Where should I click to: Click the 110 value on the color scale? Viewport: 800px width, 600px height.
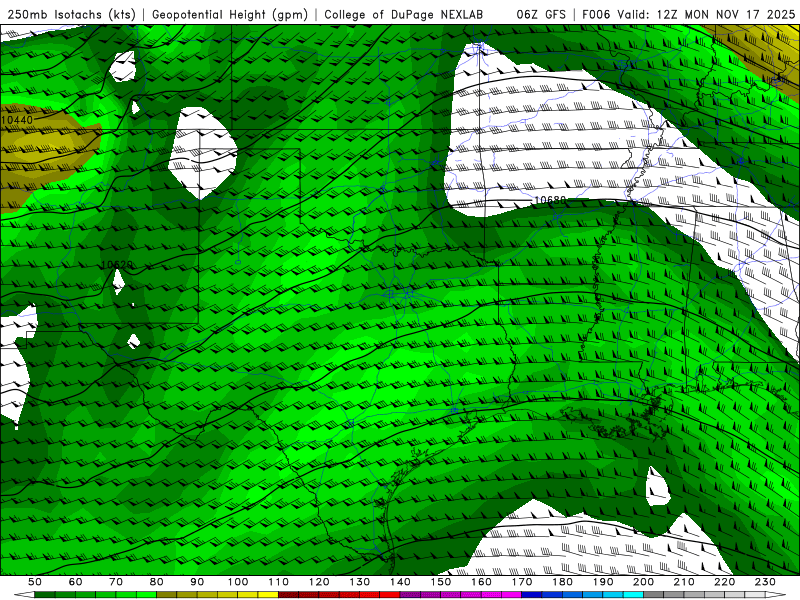pyautogui.click(x=278, y=582)
